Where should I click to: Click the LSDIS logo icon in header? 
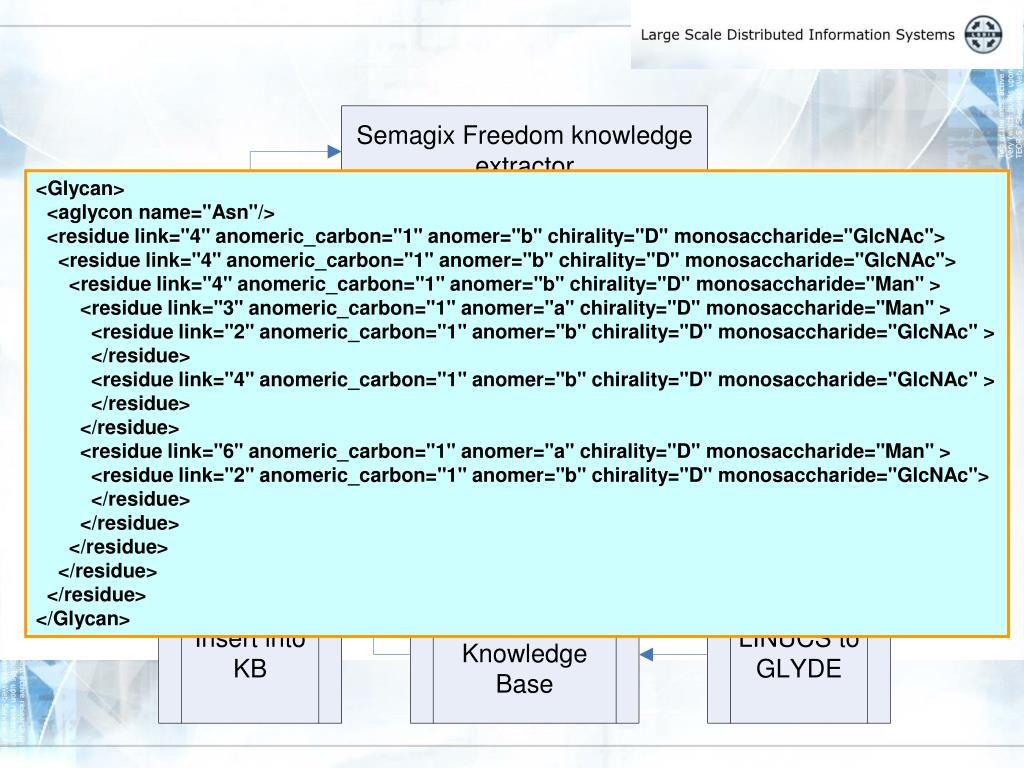[983, 35]
